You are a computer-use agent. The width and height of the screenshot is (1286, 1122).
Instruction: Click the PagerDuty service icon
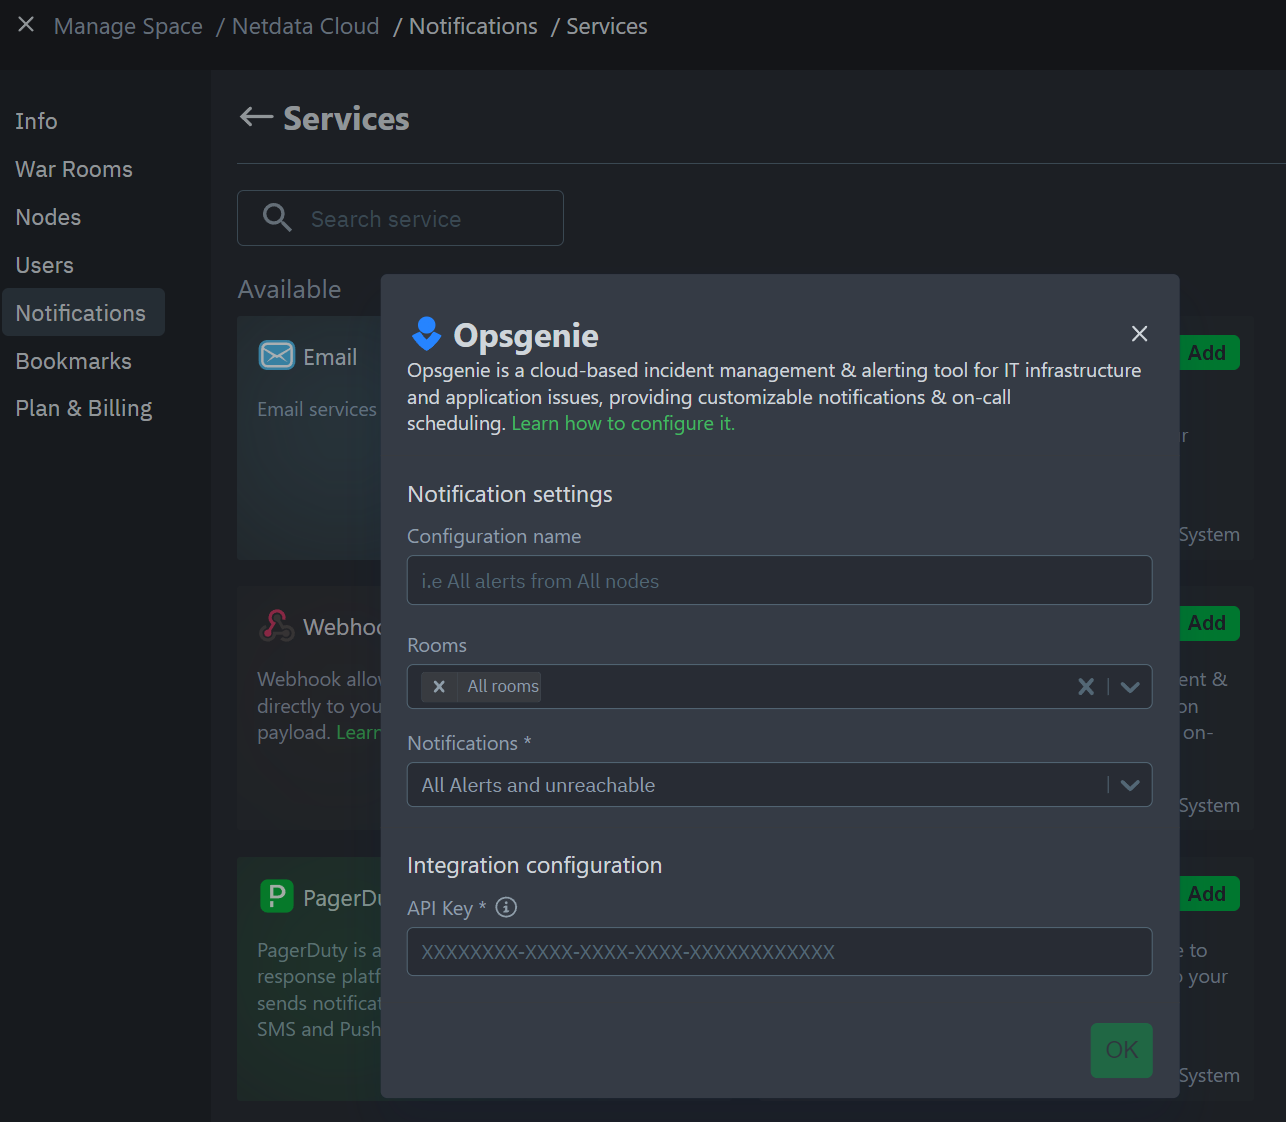(277, 896)
